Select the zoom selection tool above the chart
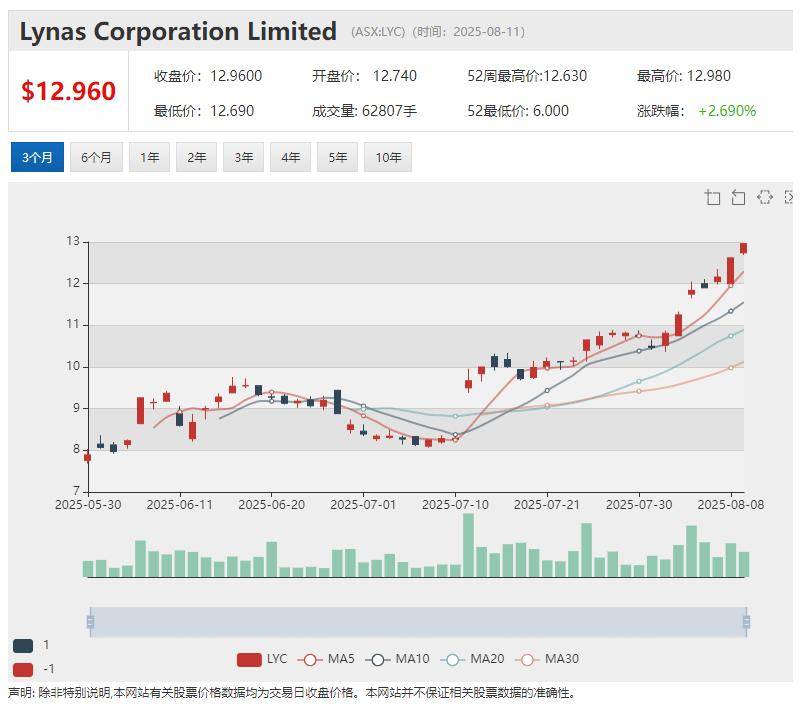This screenshot has height=707, width=807. pos(713,197)
